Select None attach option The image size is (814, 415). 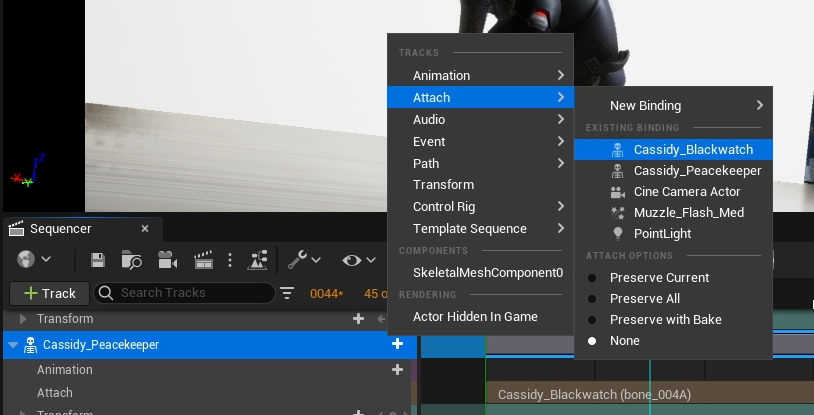[673, 341]
